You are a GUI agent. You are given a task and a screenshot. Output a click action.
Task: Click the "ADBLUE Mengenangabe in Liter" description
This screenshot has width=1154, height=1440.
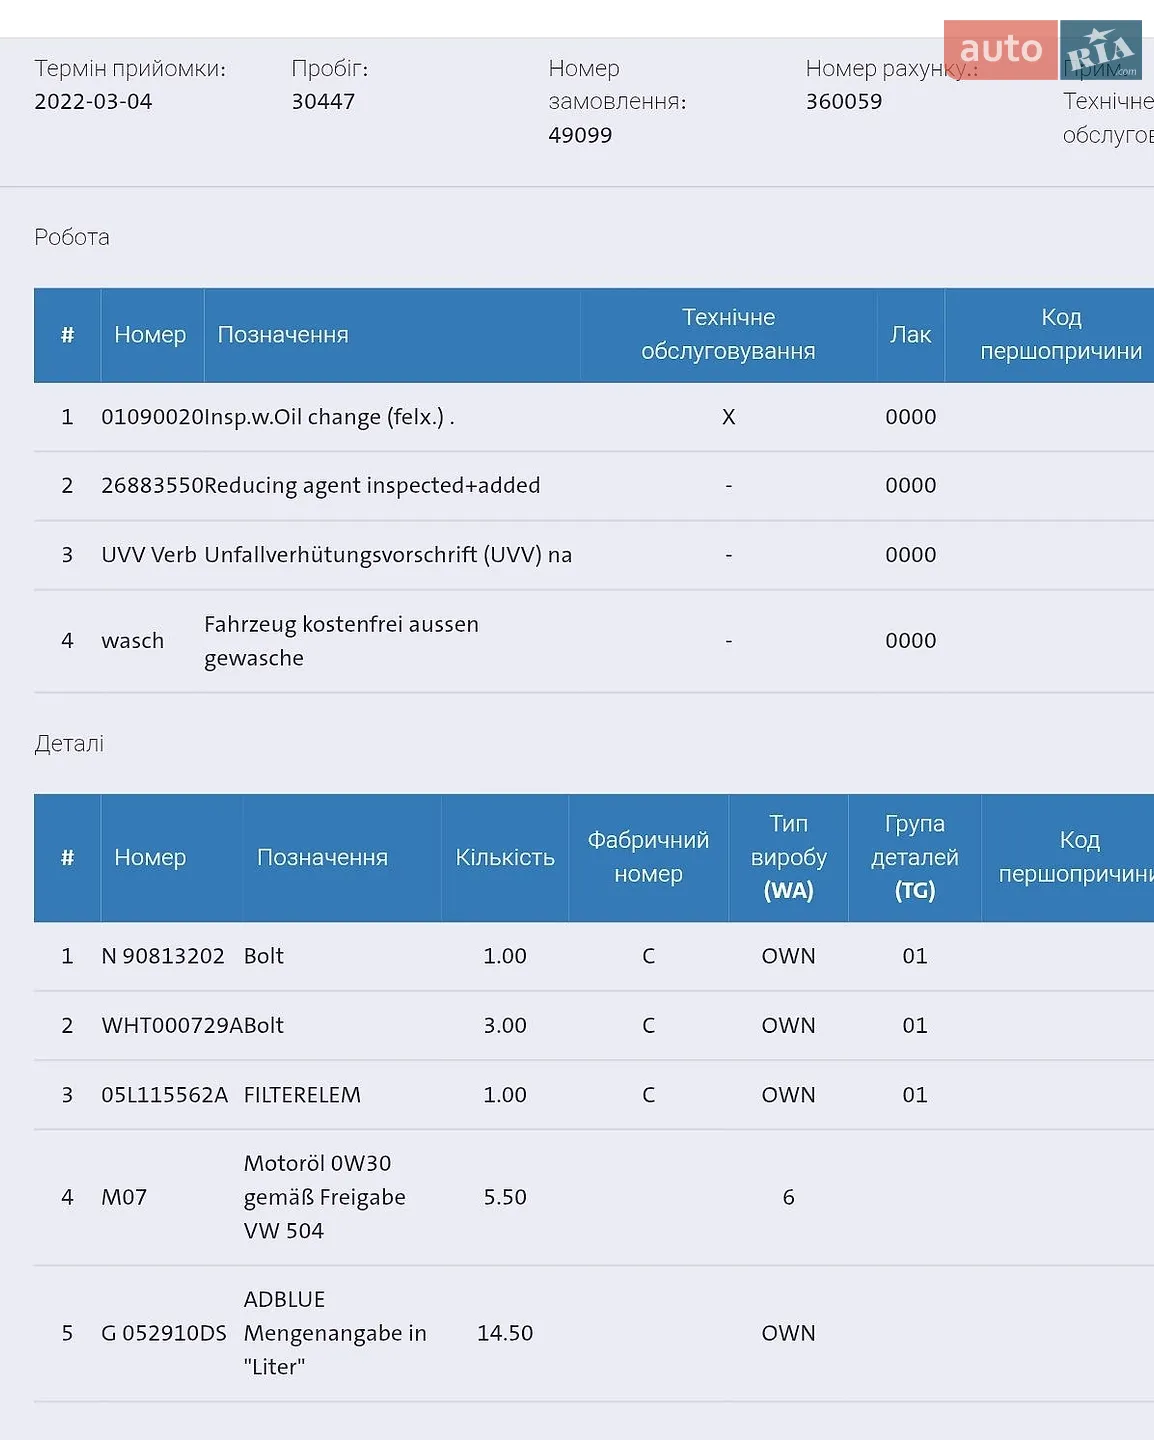335,1333
